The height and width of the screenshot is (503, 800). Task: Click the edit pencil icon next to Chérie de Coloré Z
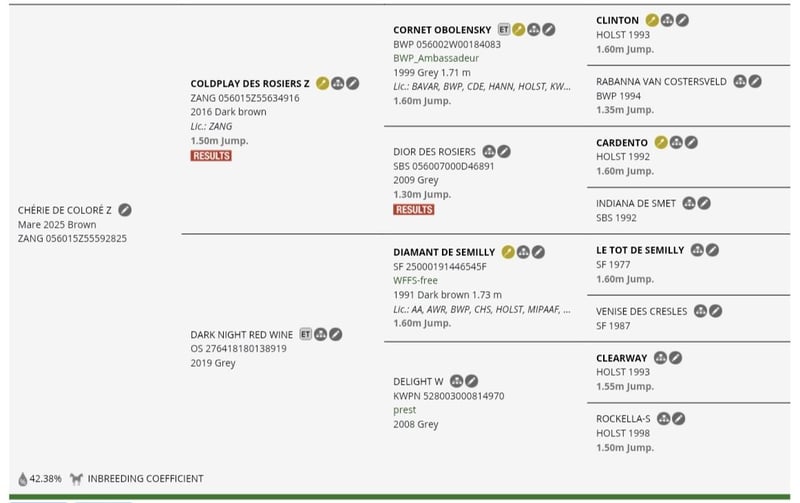tap(125, 210)
